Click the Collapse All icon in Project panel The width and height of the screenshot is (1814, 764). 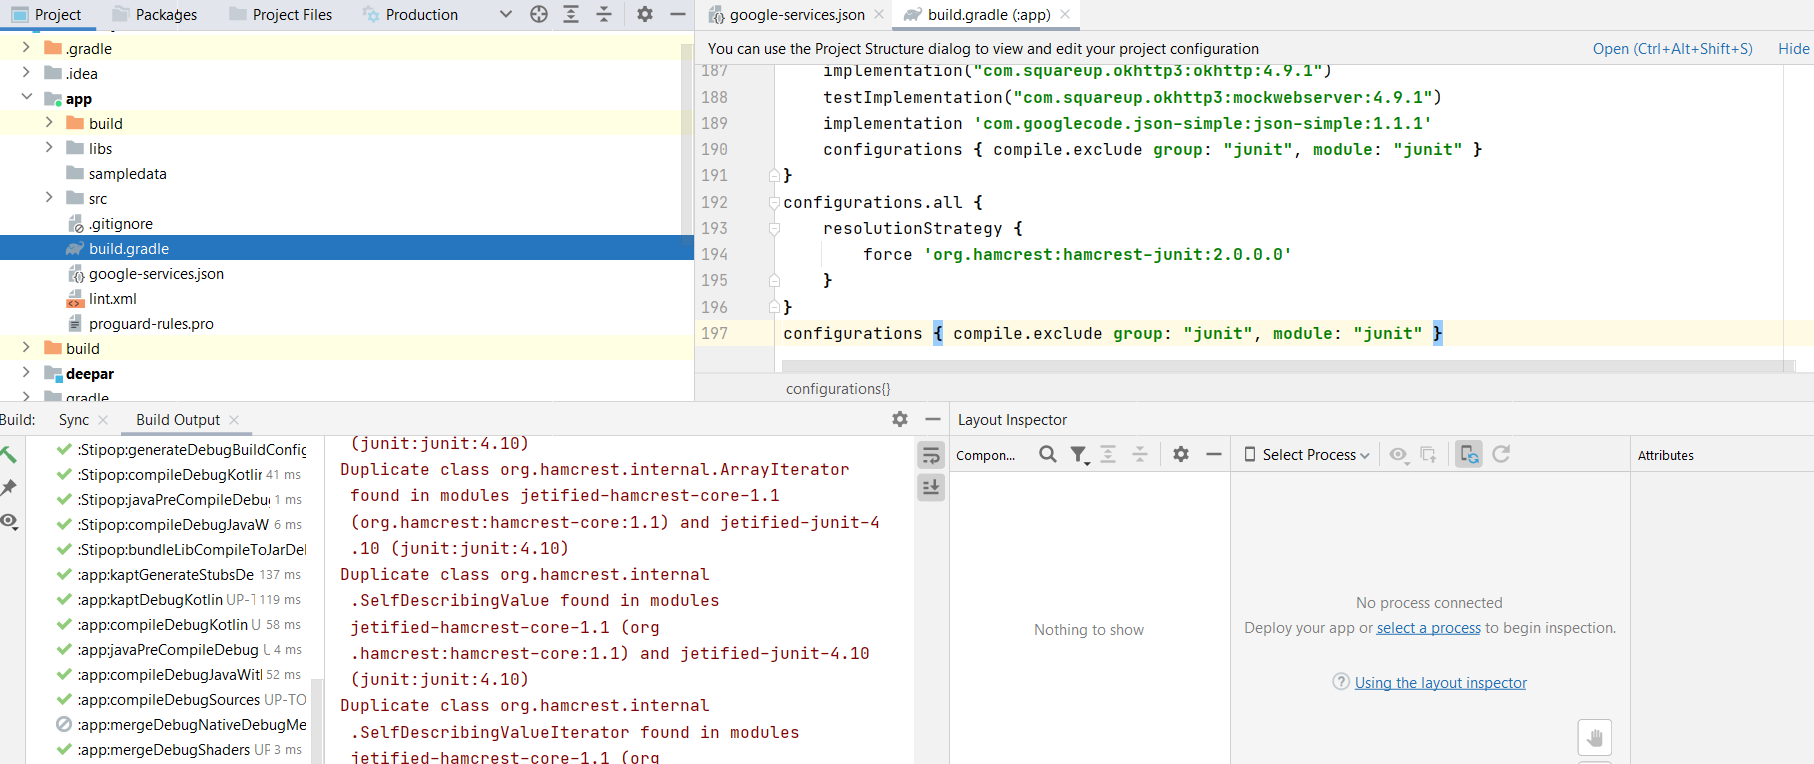coord(604,14)
